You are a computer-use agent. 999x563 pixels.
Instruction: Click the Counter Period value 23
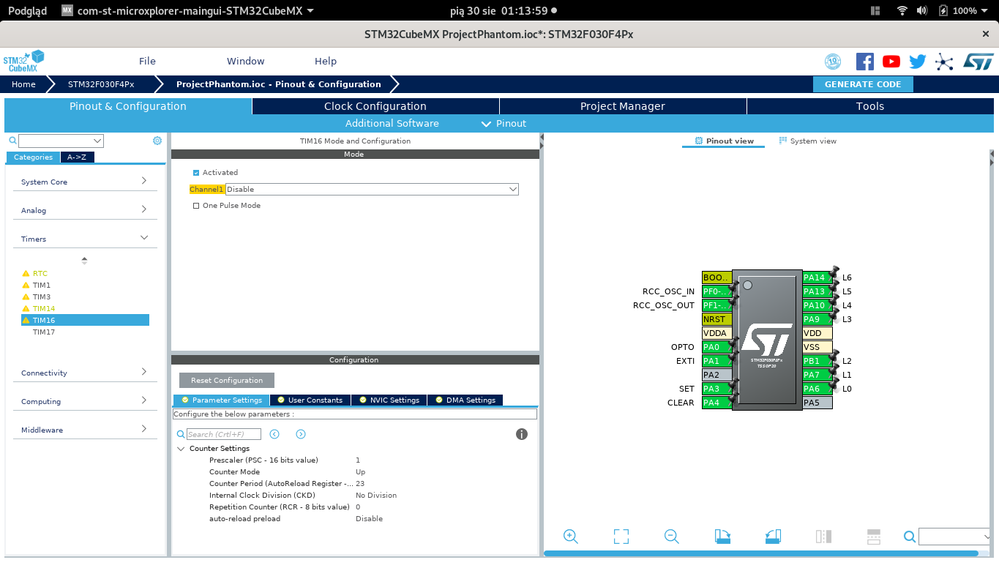360,483
